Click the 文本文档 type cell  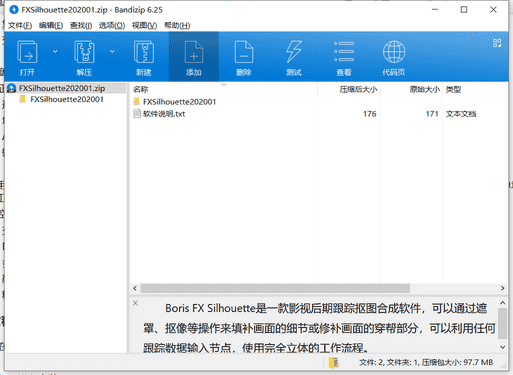[461, 114]
